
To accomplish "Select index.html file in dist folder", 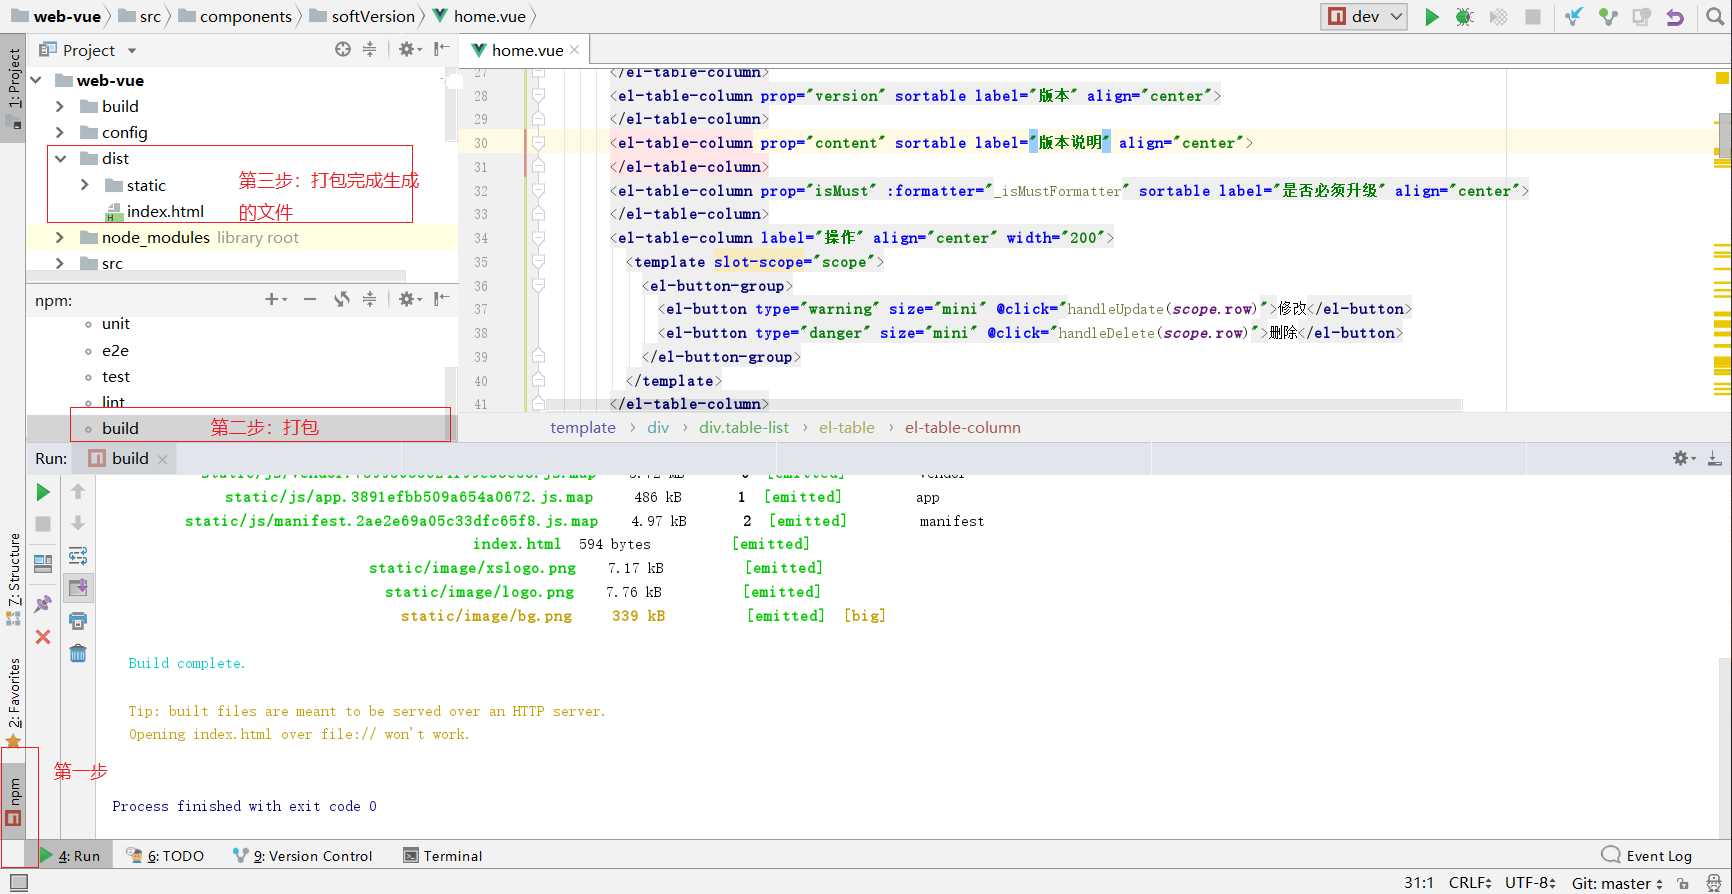I will click(x=165, y=212).
